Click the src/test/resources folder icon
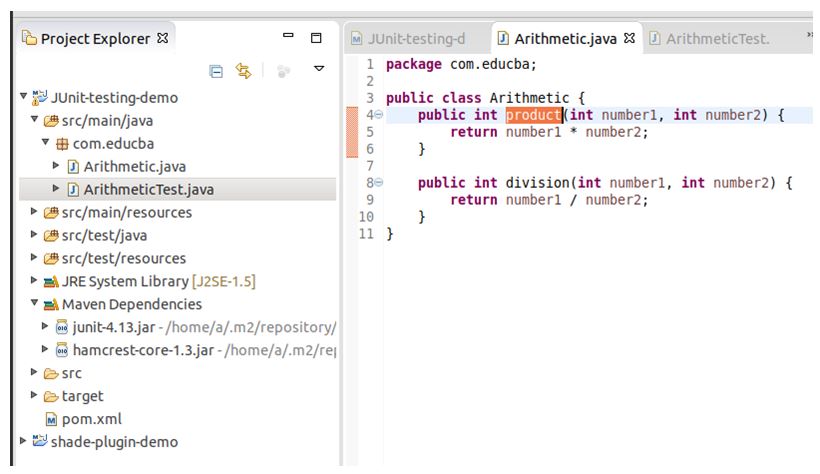 coord(51,258)
